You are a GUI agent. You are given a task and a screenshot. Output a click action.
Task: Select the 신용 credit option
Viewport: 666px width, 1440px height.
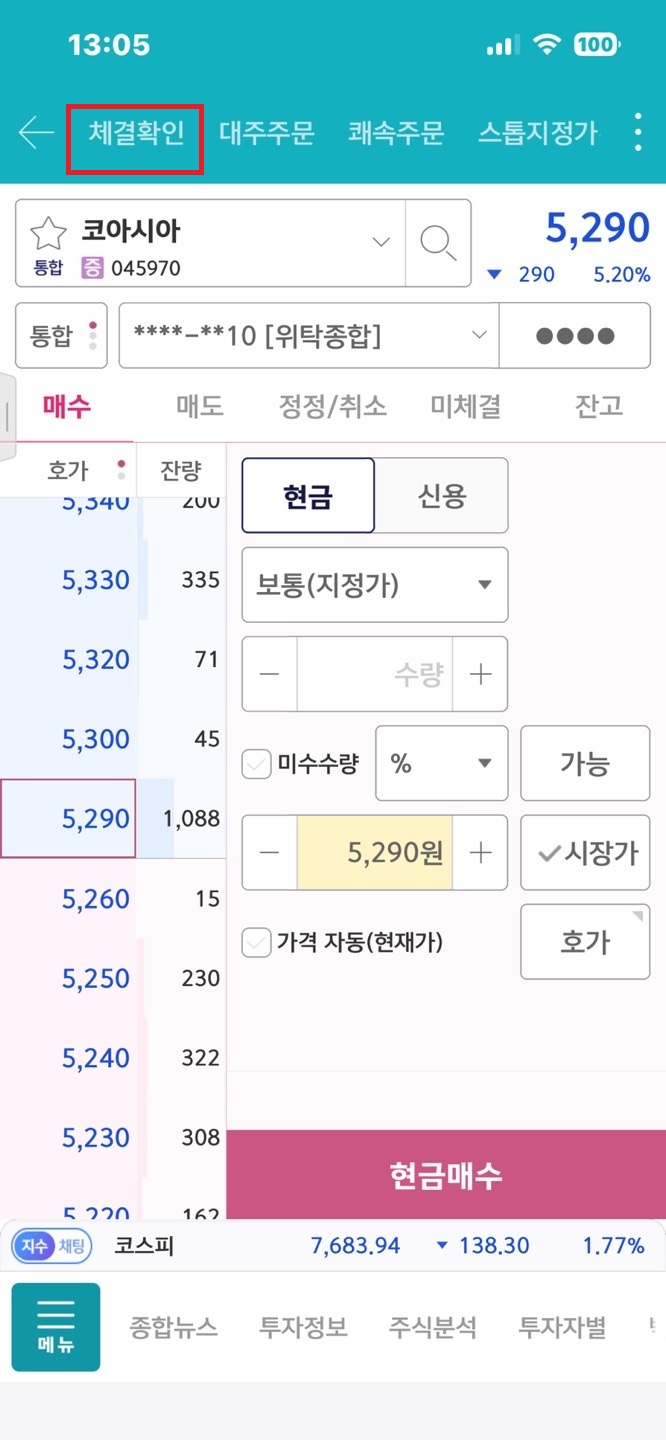pyautogui.click(x=441, y=496)
